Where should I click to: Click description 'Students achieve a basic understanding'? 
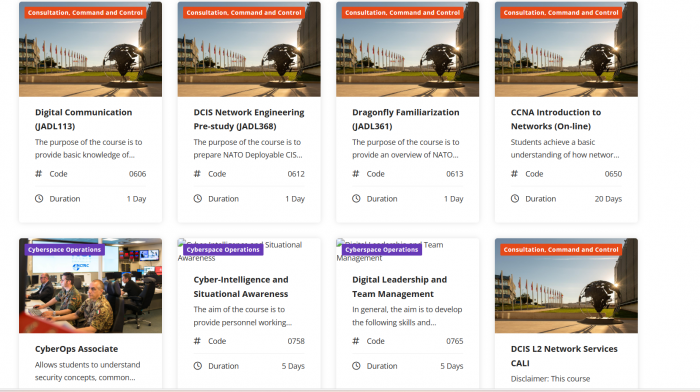point(565,148)
